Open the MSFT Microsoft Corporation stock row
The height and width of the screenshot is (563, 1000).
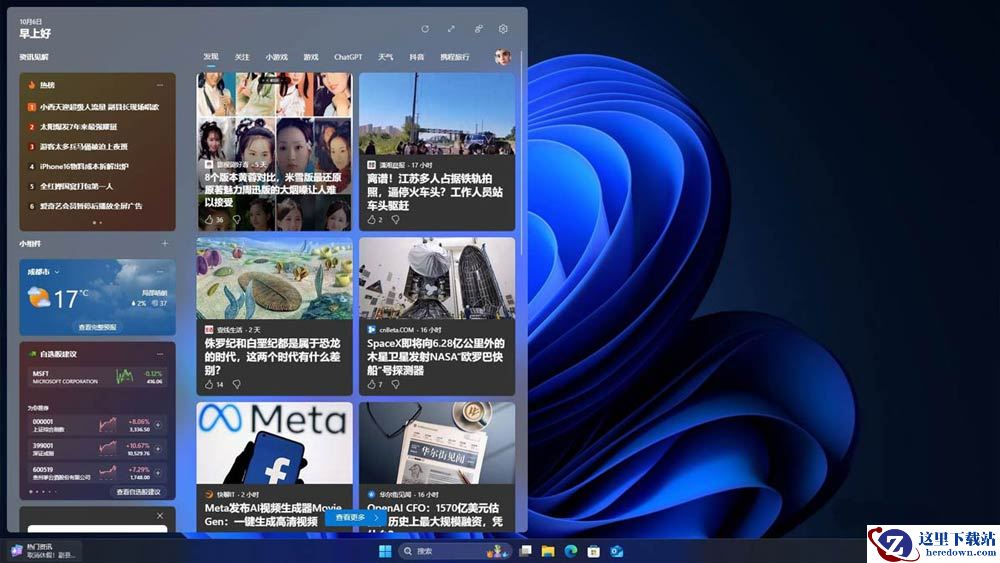tap(98, 377)
